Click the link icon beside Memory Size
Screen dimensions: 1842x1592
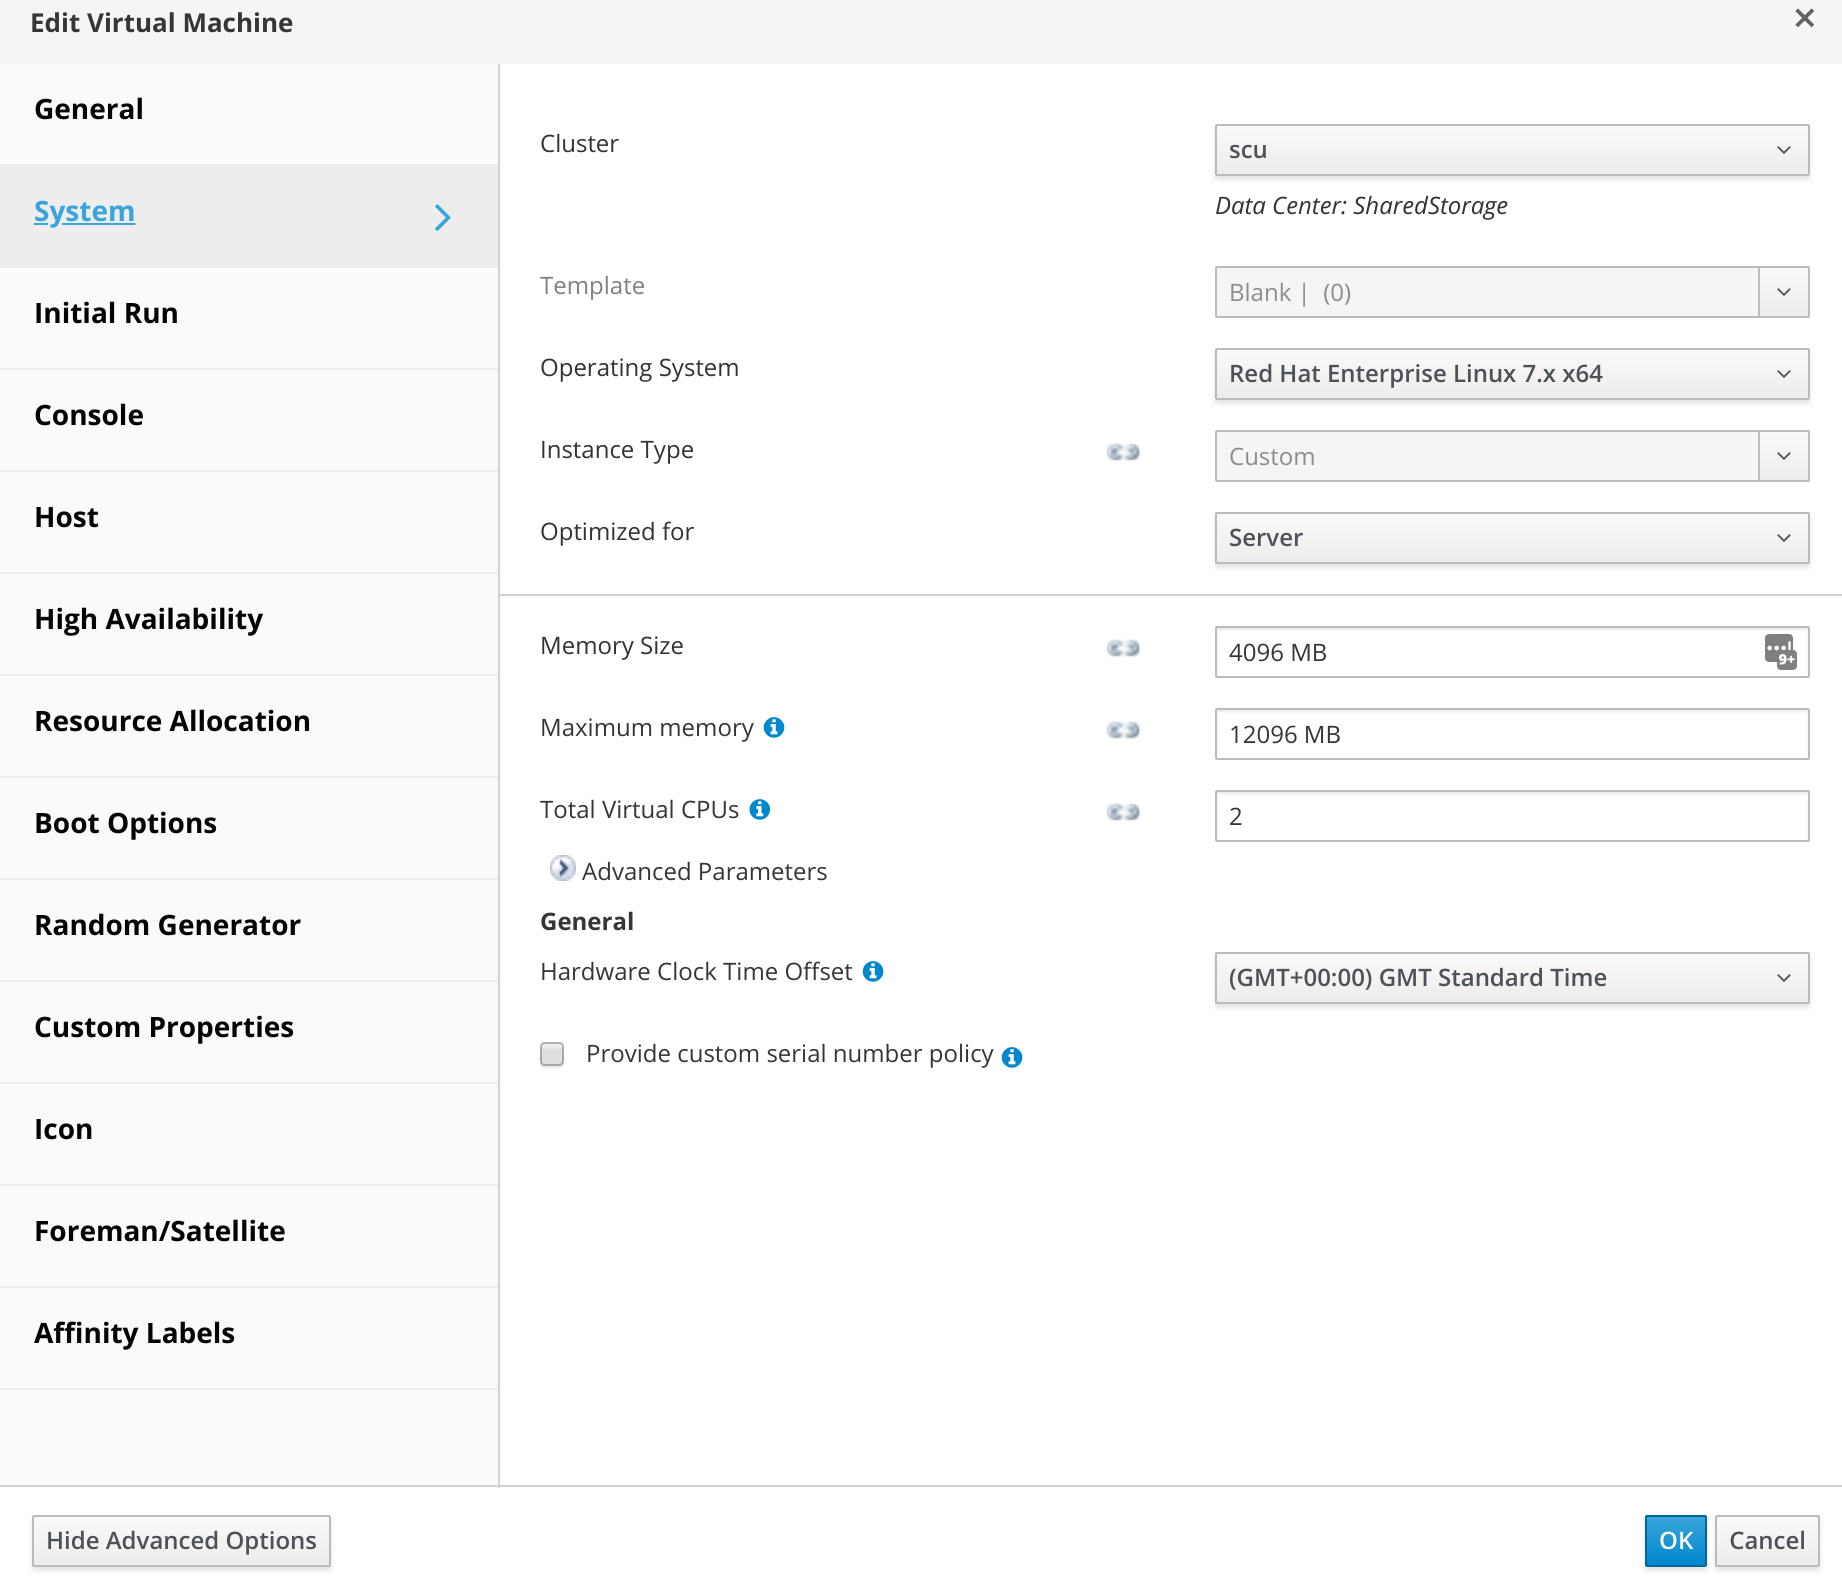tap(1123, 648)
